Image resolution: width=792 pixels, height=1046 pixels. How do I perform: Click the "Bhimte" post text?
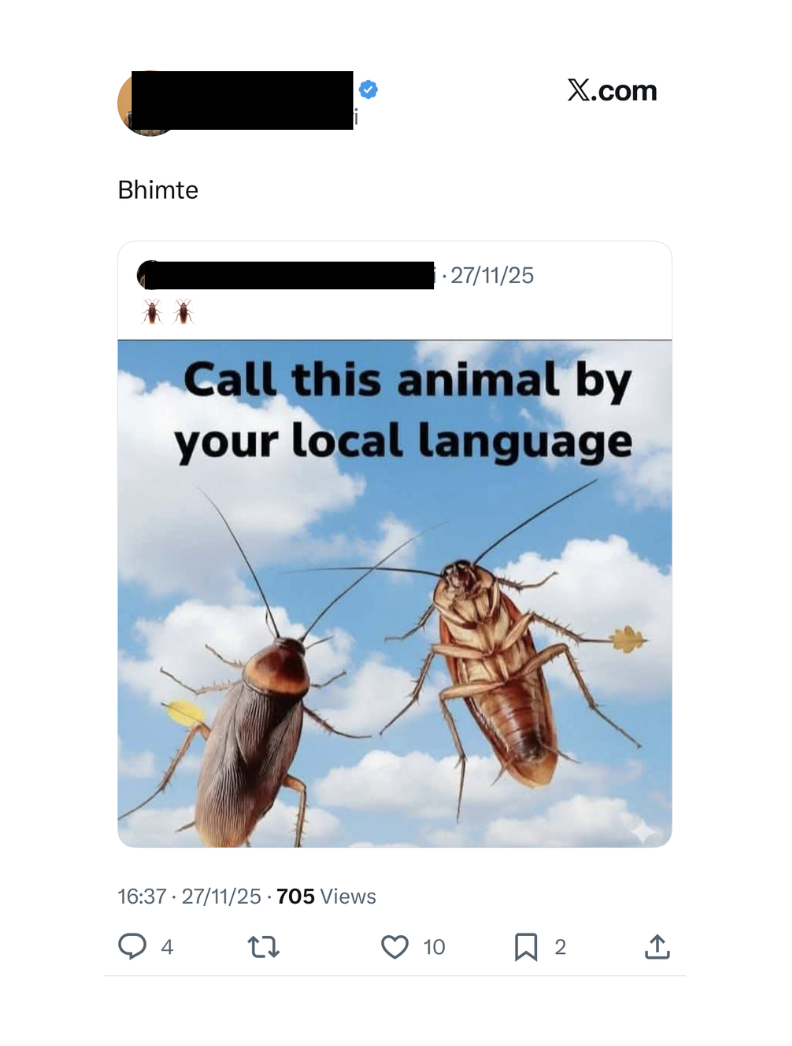click(x=158, y=190)
